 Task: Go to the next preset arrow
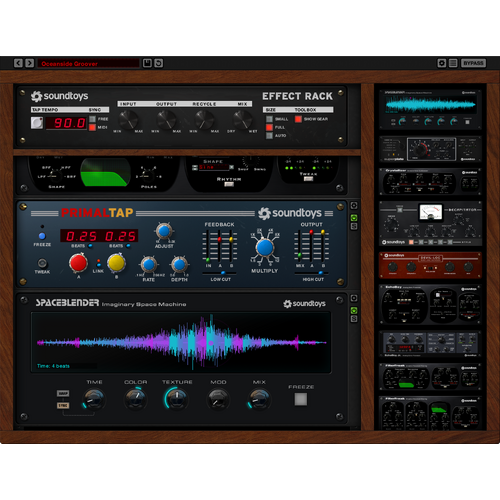[30, 63]
